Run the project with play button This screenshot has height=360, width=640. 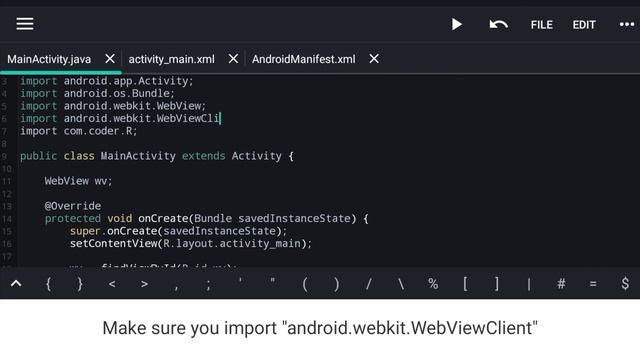pyautogui.click(x=457, y=24)
